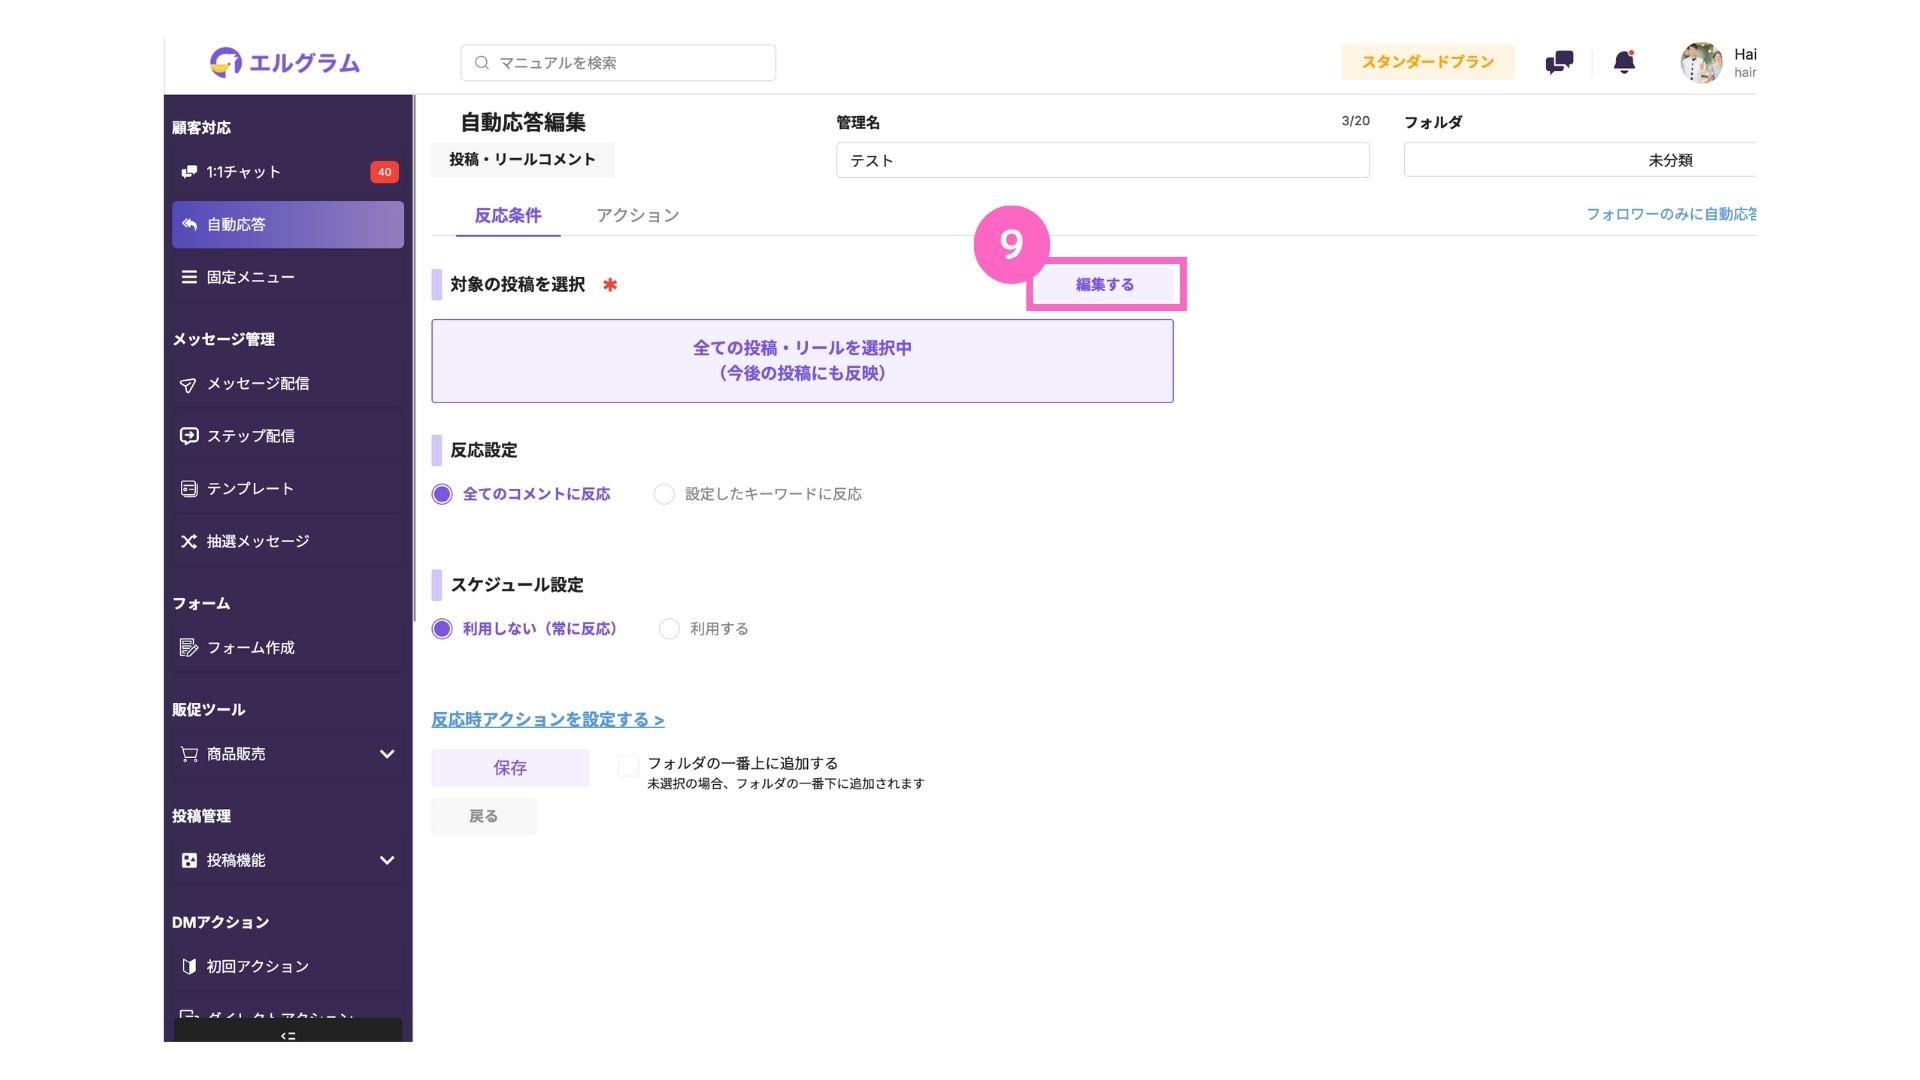
Task: Open メッセージ配信 menu item
Action: [288, 384]
